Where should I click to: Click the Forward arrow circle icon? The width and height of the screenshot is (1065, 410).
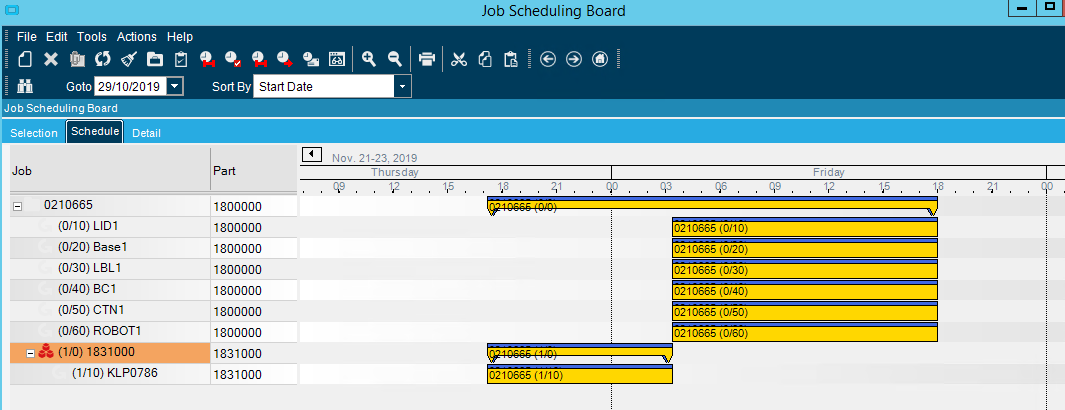[574, 59]
